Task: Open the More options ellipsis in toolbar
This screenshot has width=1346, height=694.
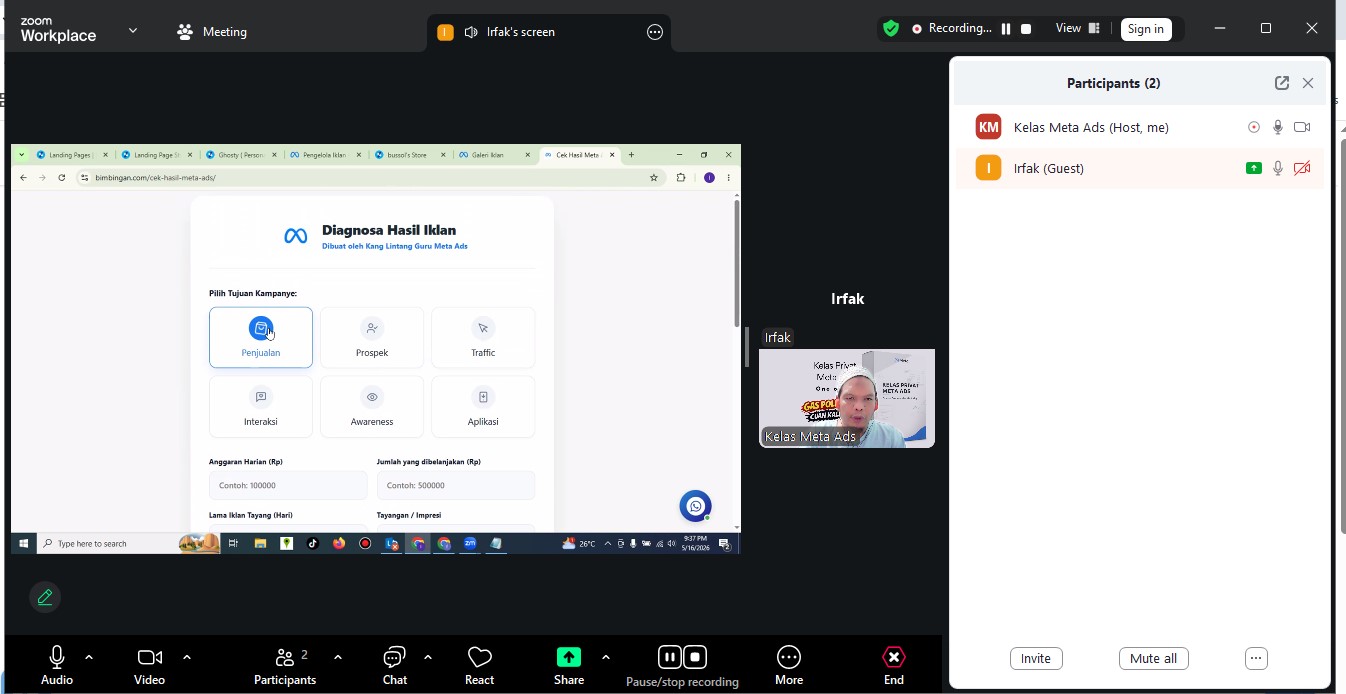Action: 789,657
